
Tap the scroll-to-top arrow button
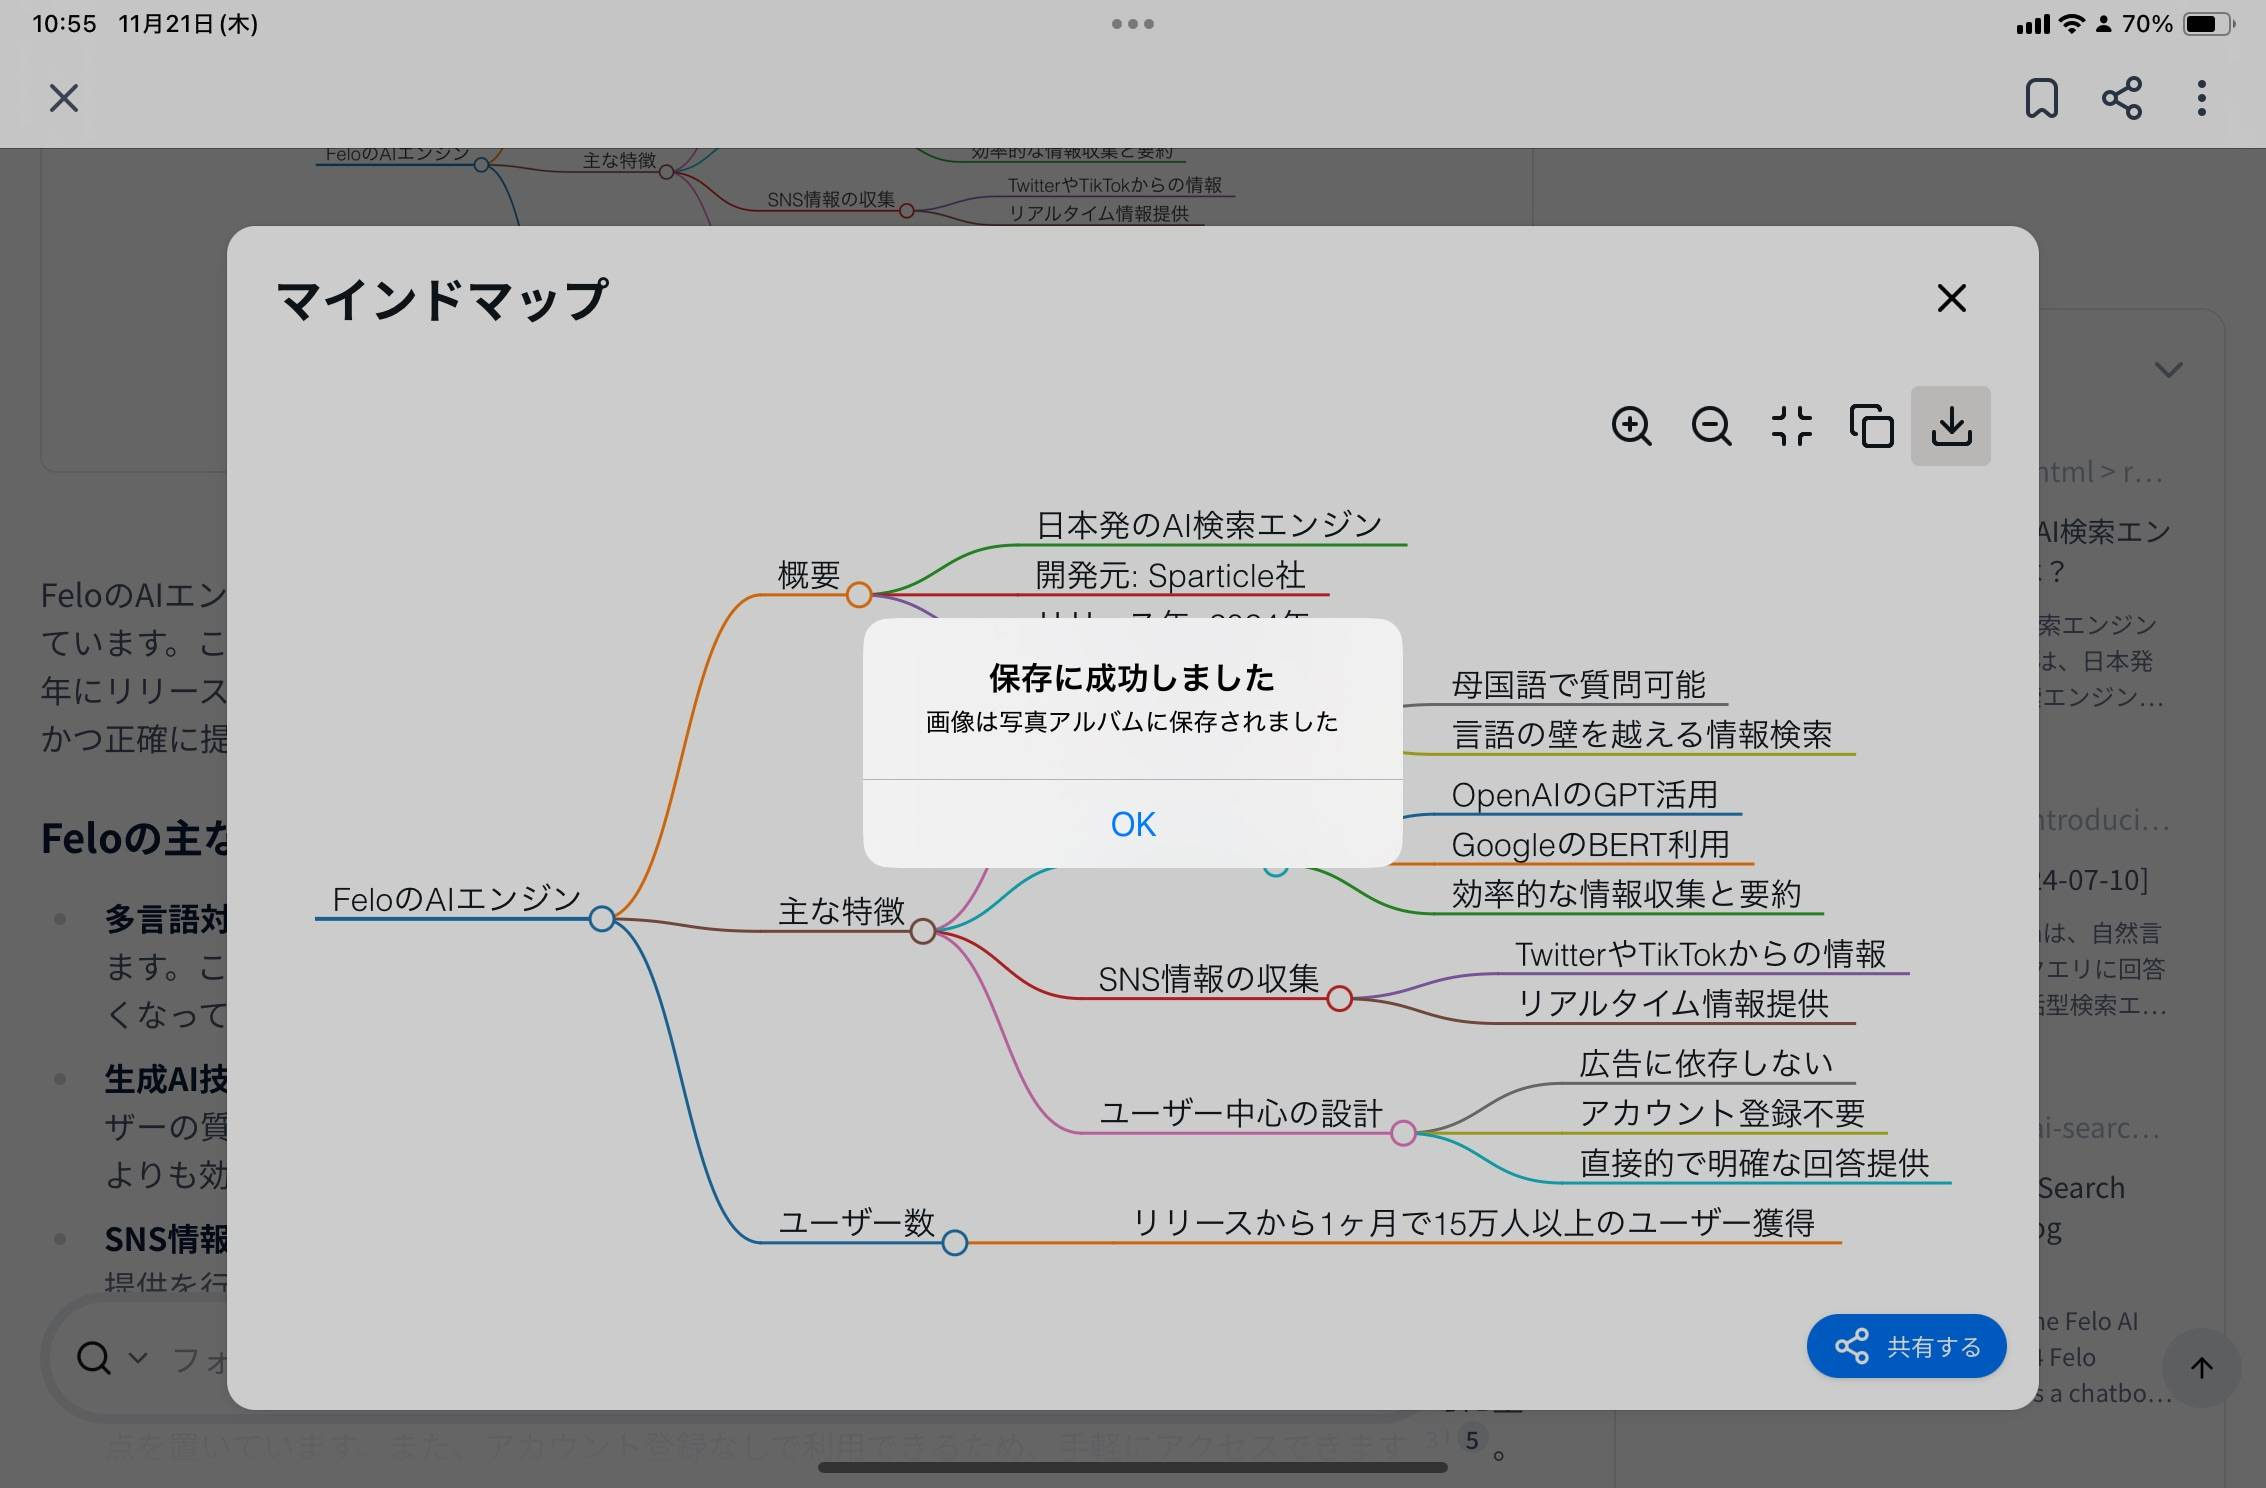coord(2201,1367)
